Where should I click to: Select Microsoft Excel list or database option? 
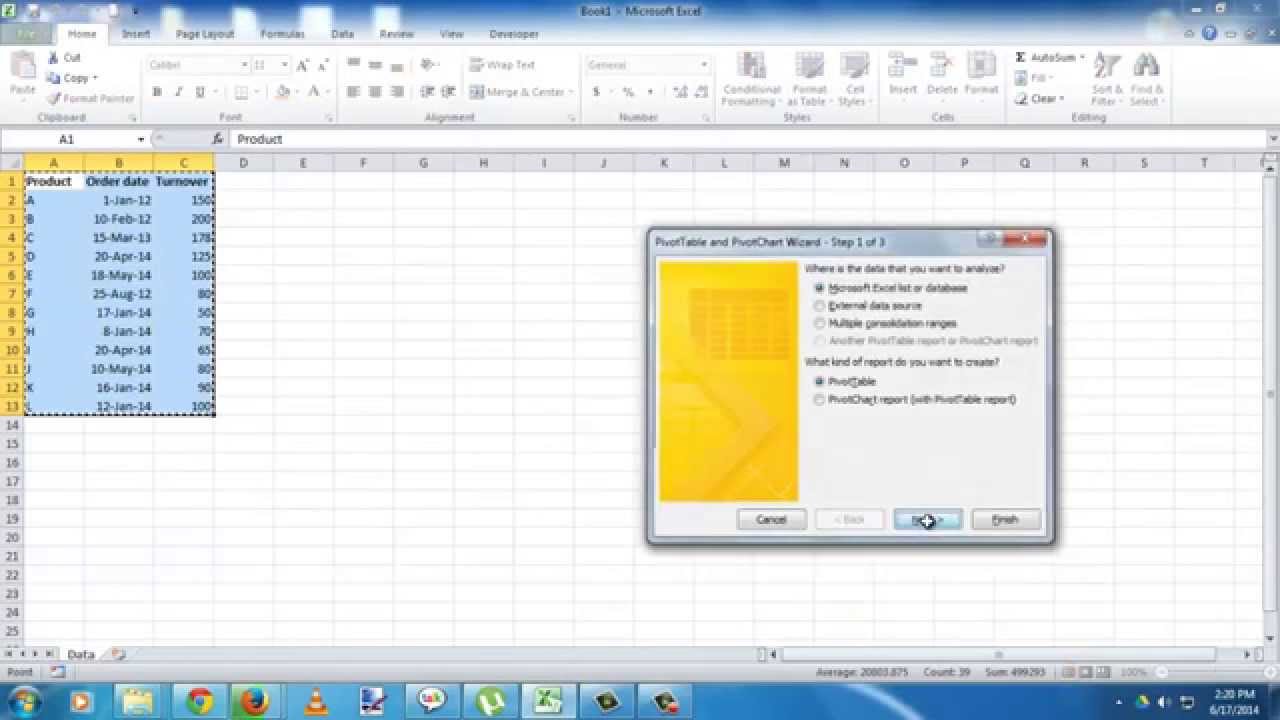click(x=891, y=288)
